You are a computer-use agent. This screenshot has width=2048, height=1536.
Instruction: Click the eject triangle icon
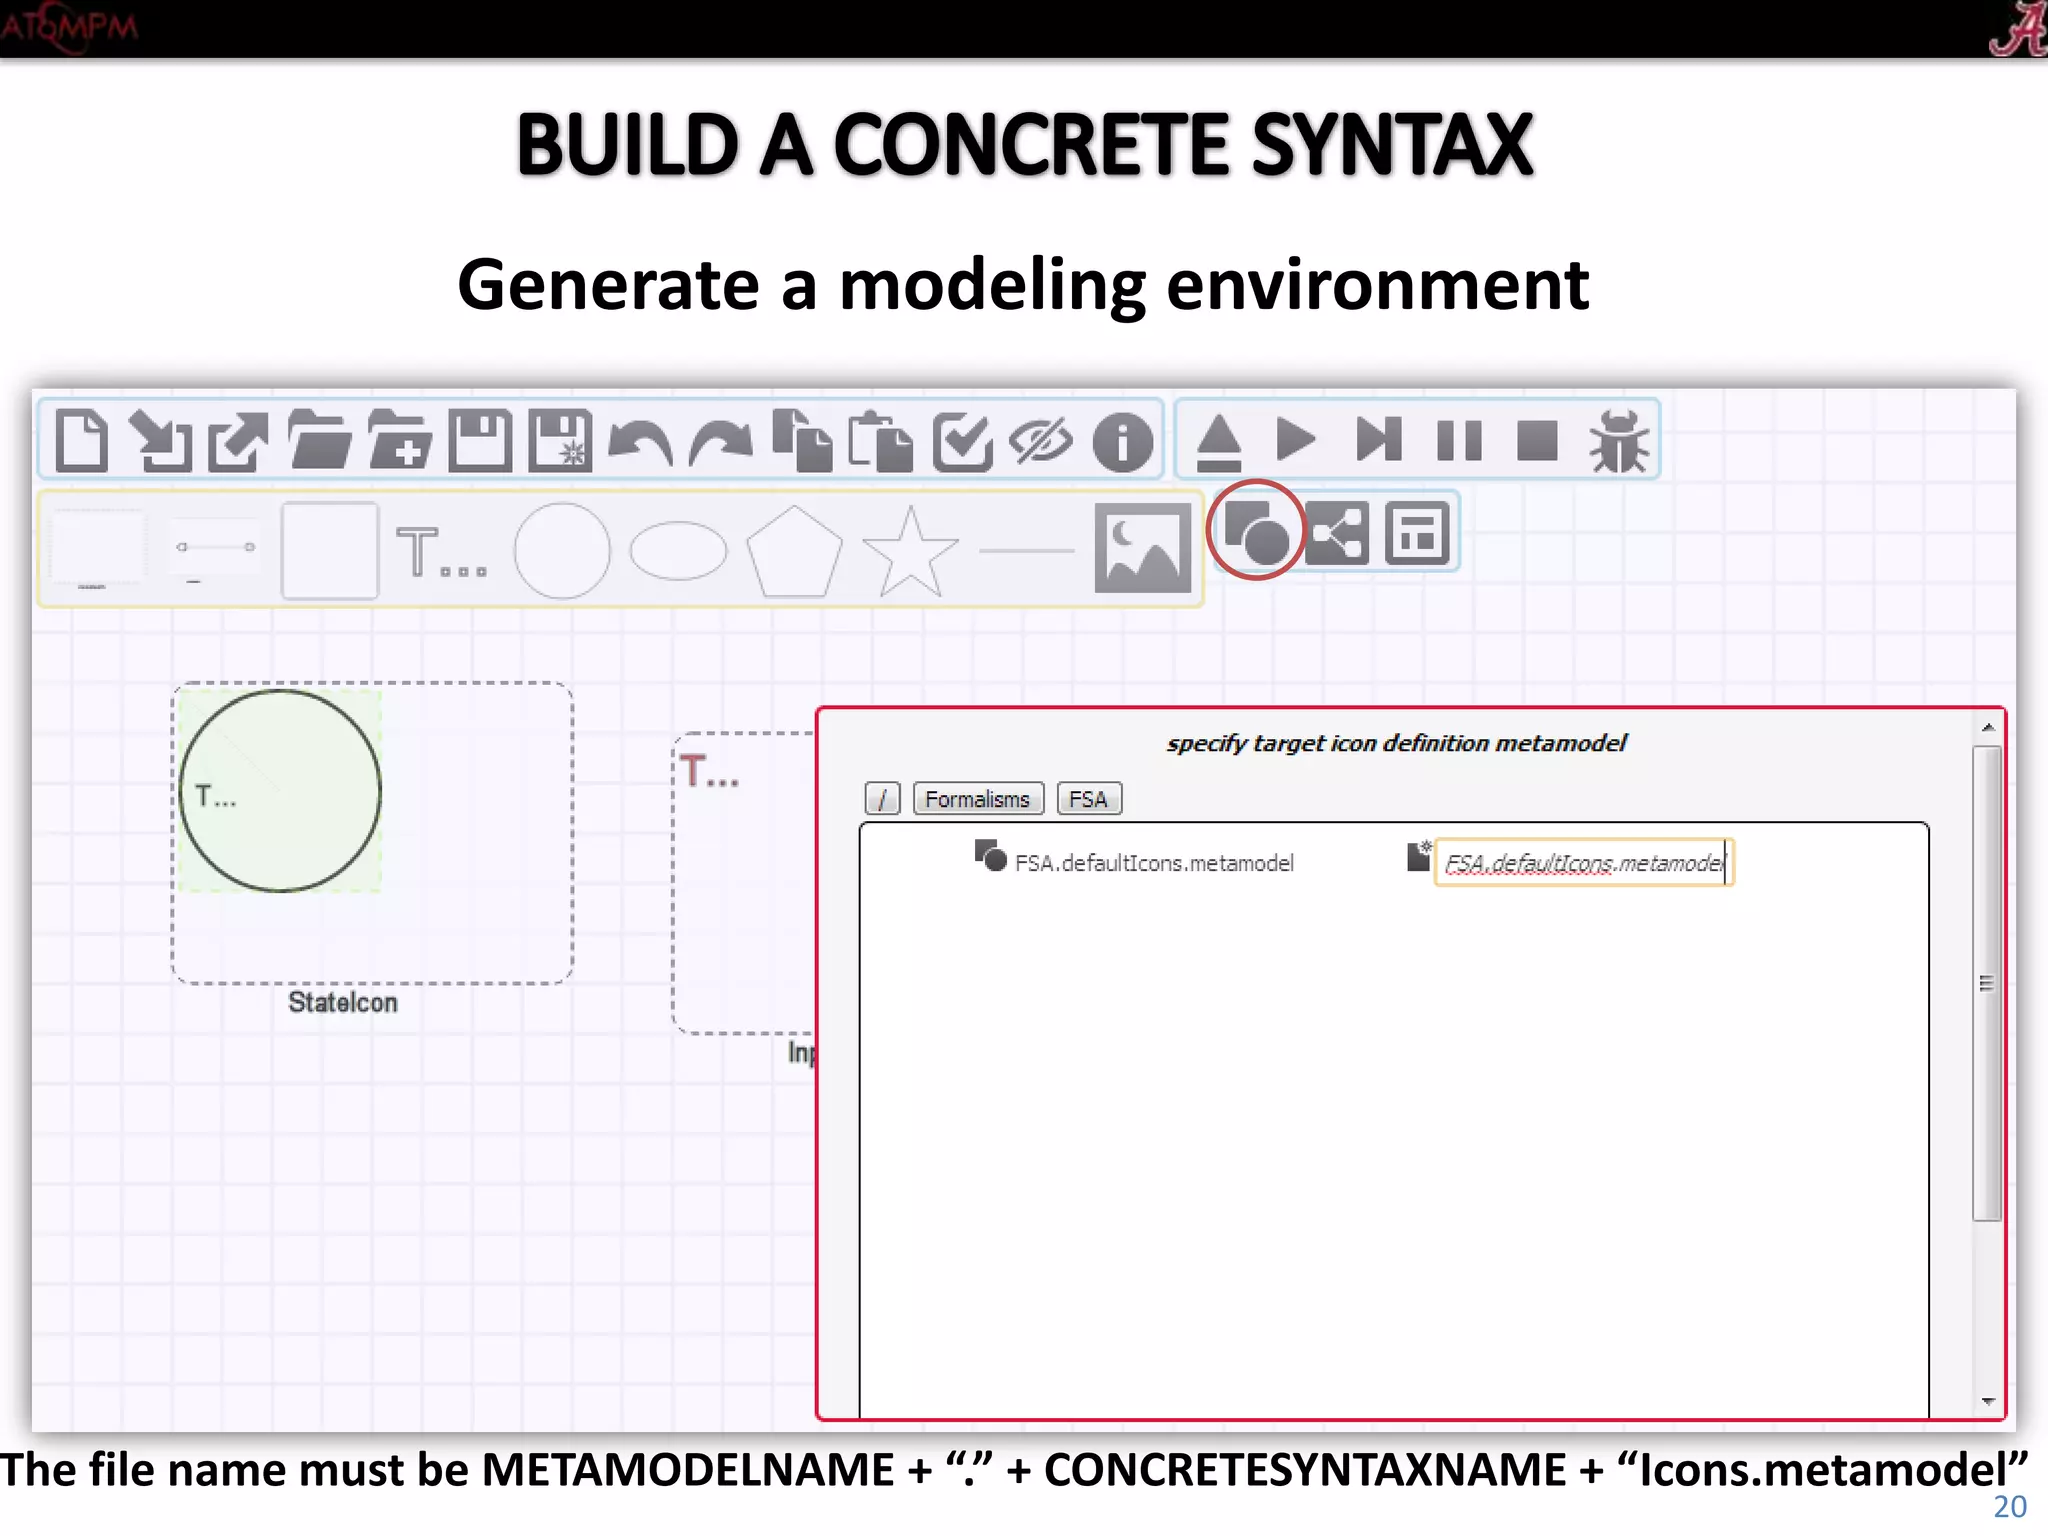click(x=1219, y=441)
